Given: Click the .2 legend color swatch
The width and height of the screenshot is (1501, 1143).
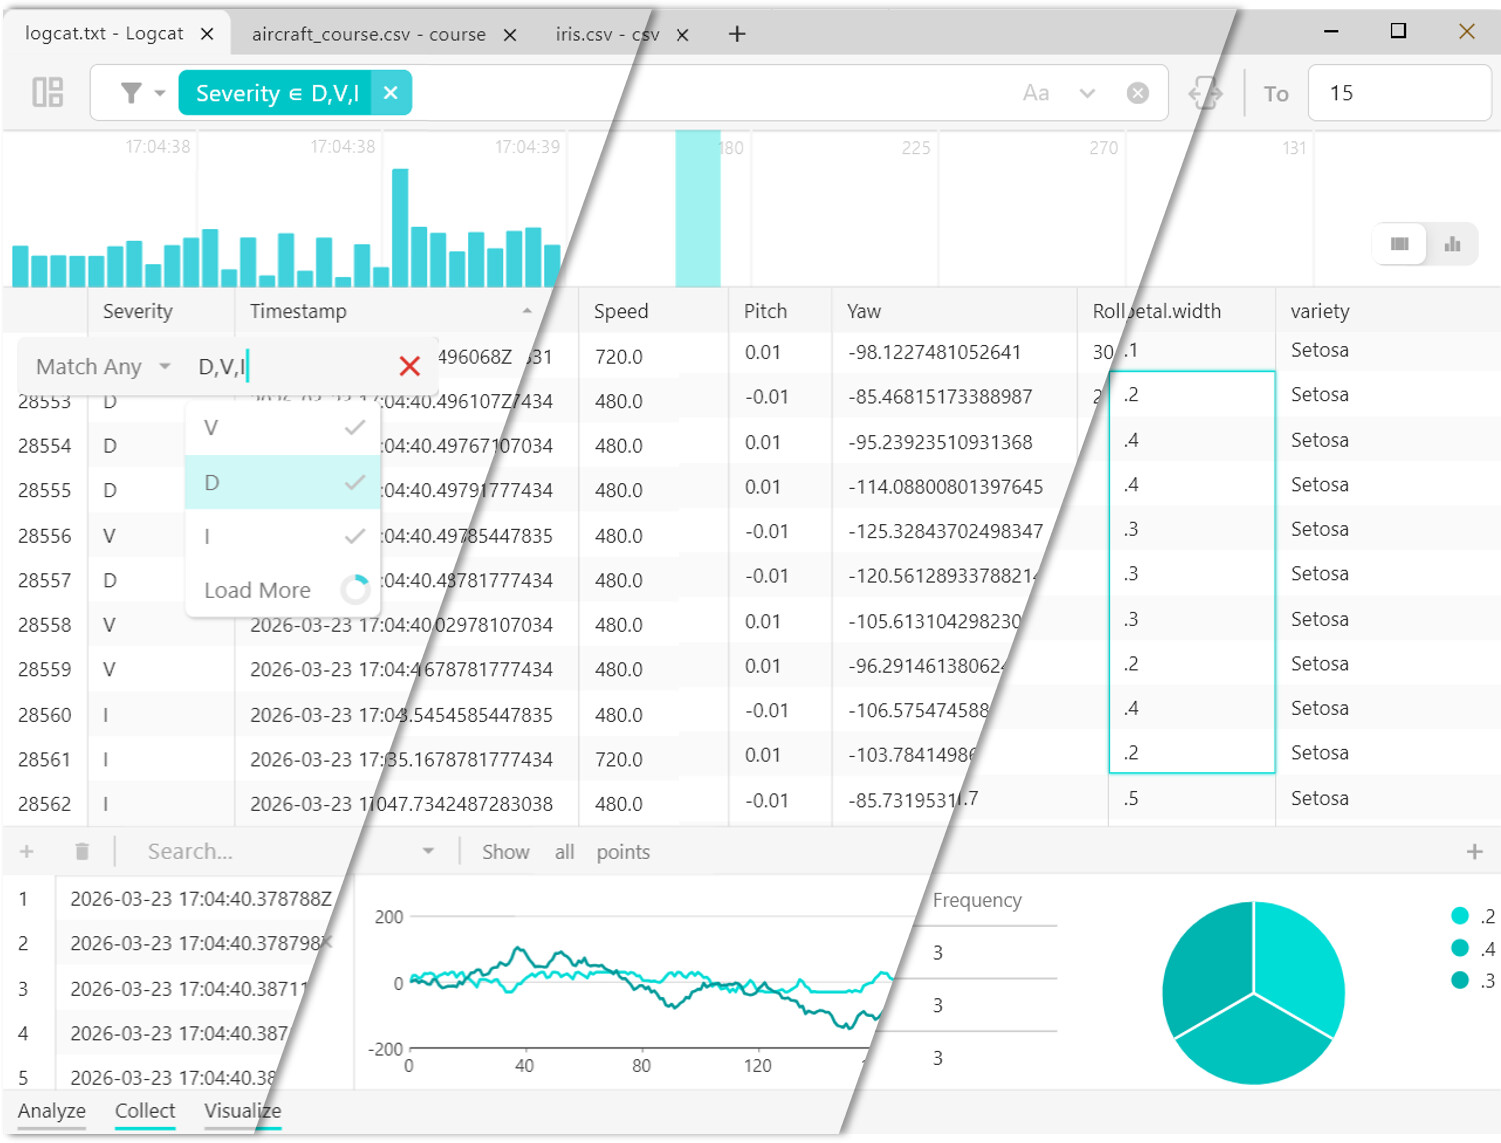Looking at the screenshot, I should coord(1459,916).
